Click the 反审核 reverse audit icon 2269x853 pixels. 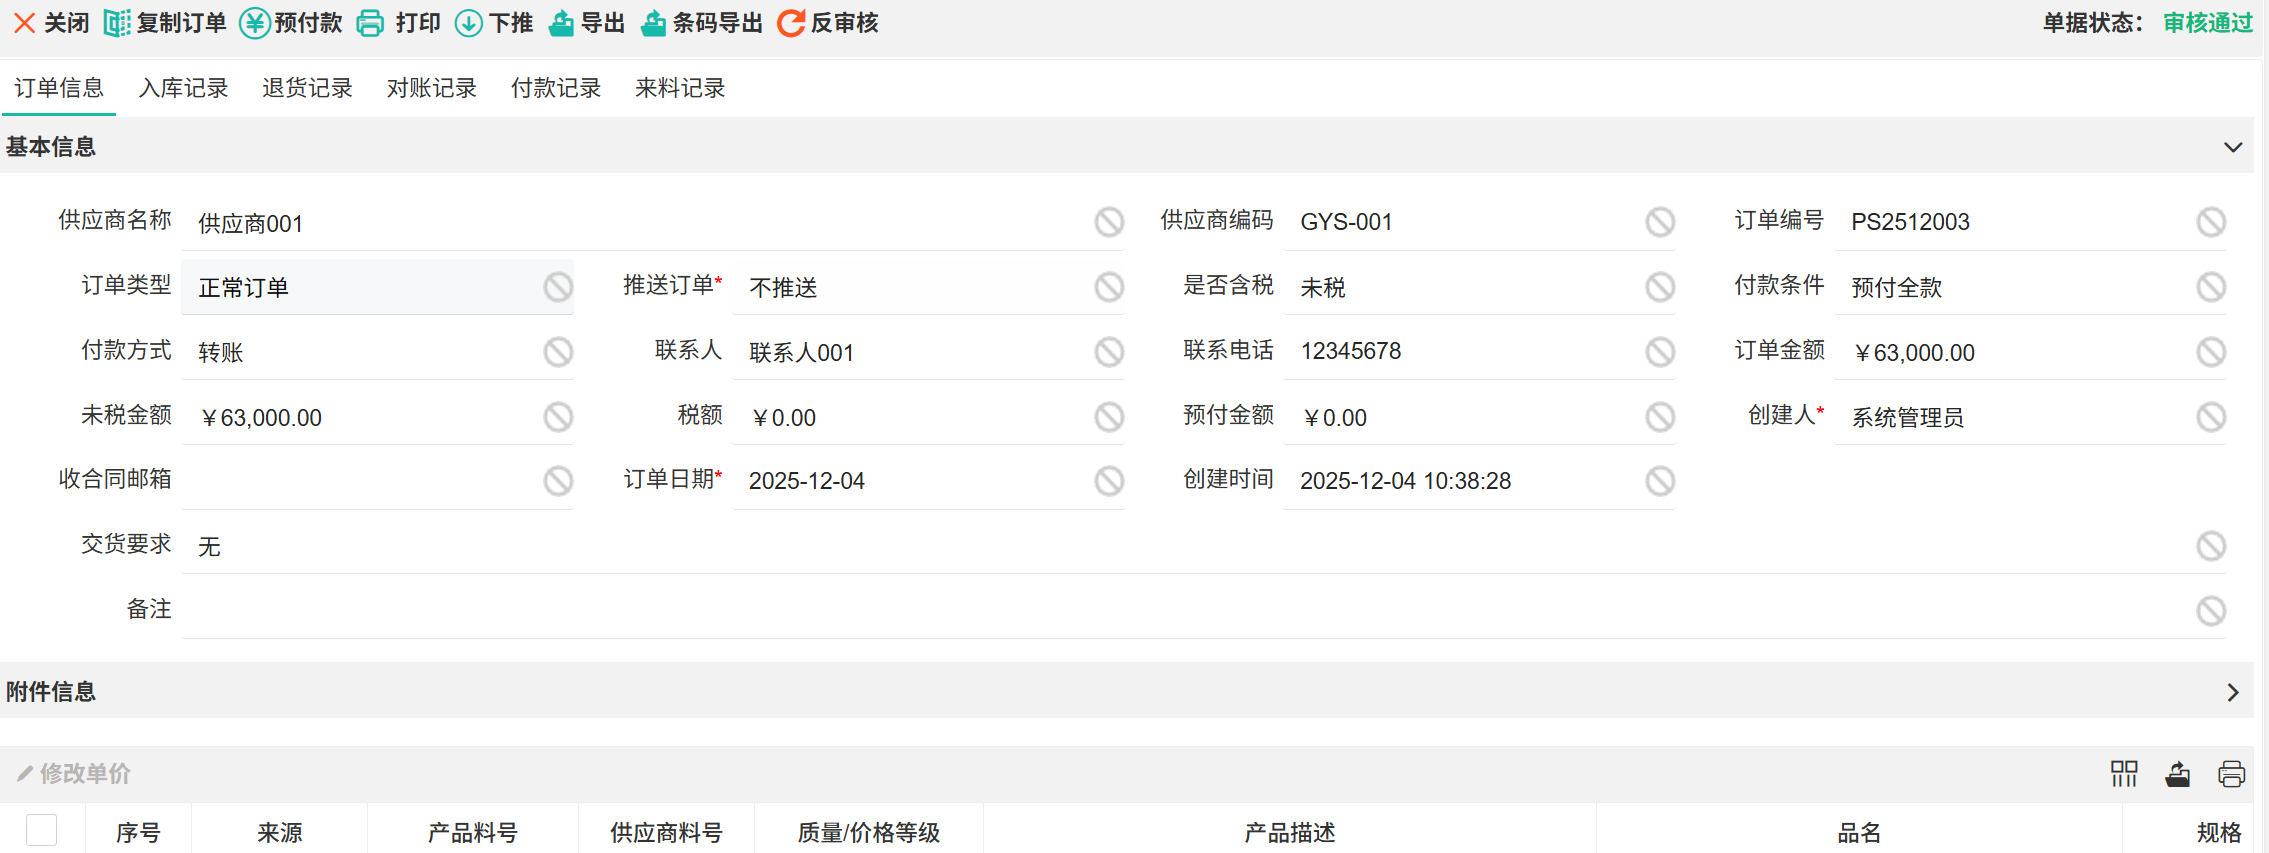tap(791, 23)
